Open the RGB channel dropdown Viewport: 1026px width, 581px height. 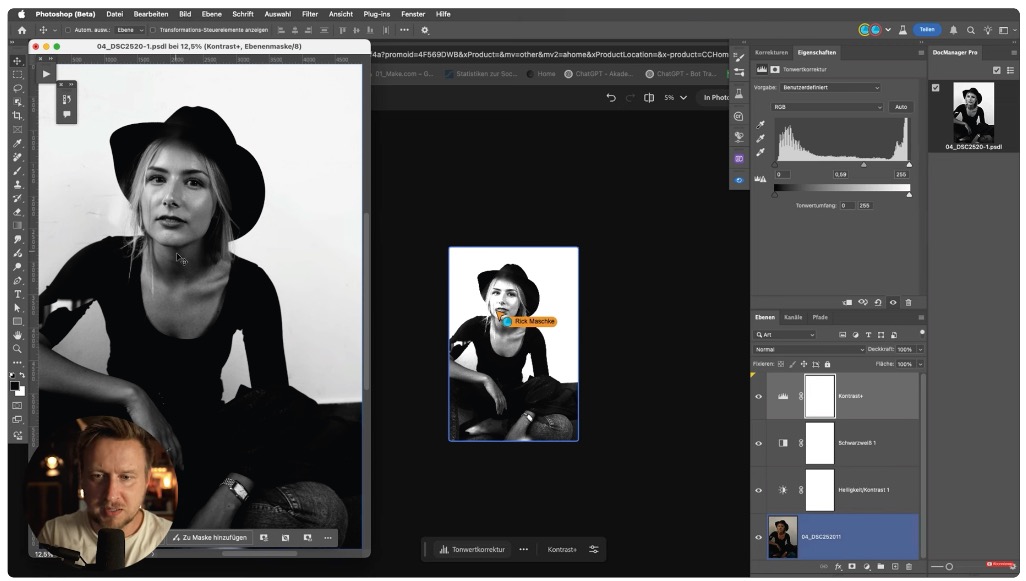click(828, 107)
